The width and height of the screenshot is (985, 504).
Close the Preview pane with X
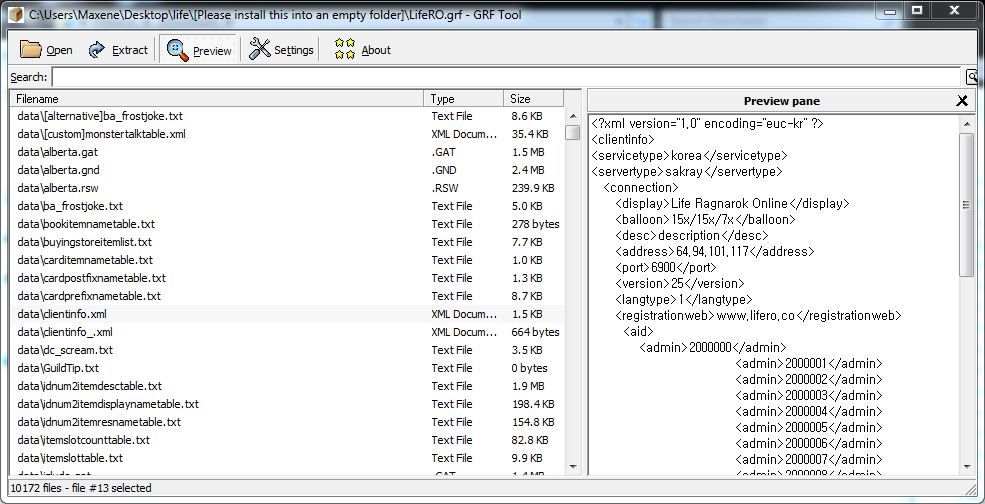962,101
